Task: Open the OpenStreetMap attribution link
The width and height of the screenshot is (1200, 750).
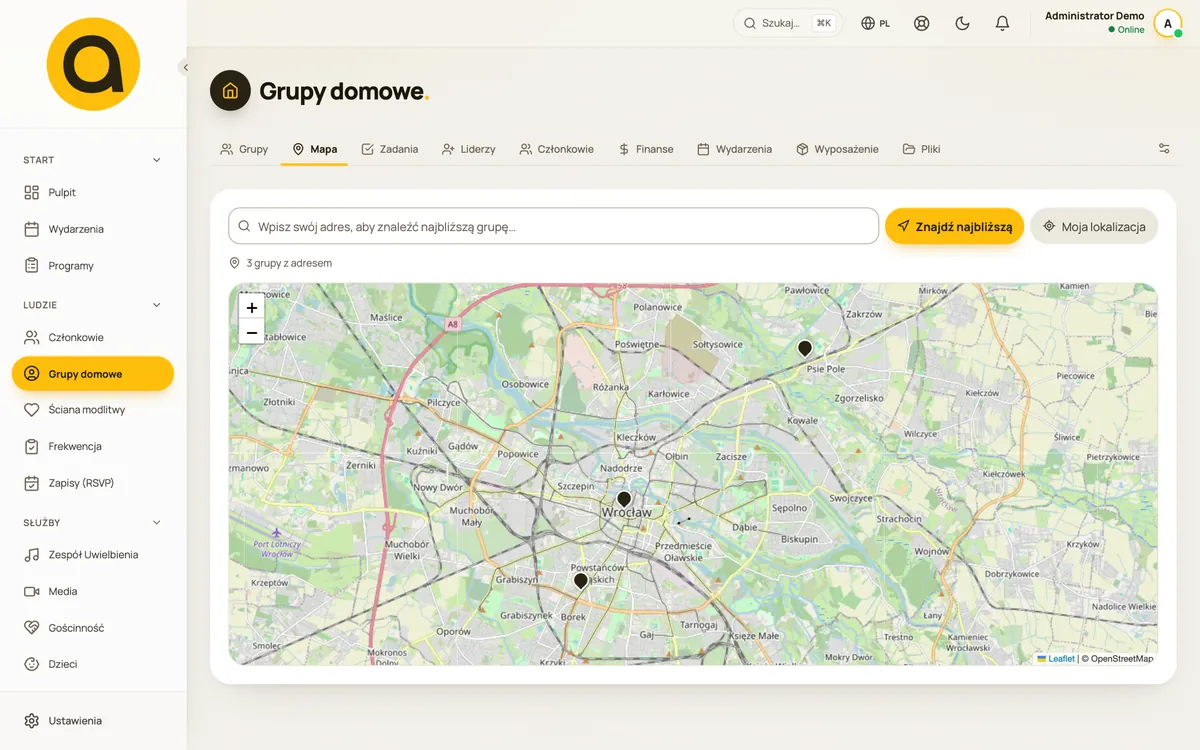Action: (1121, 659)
